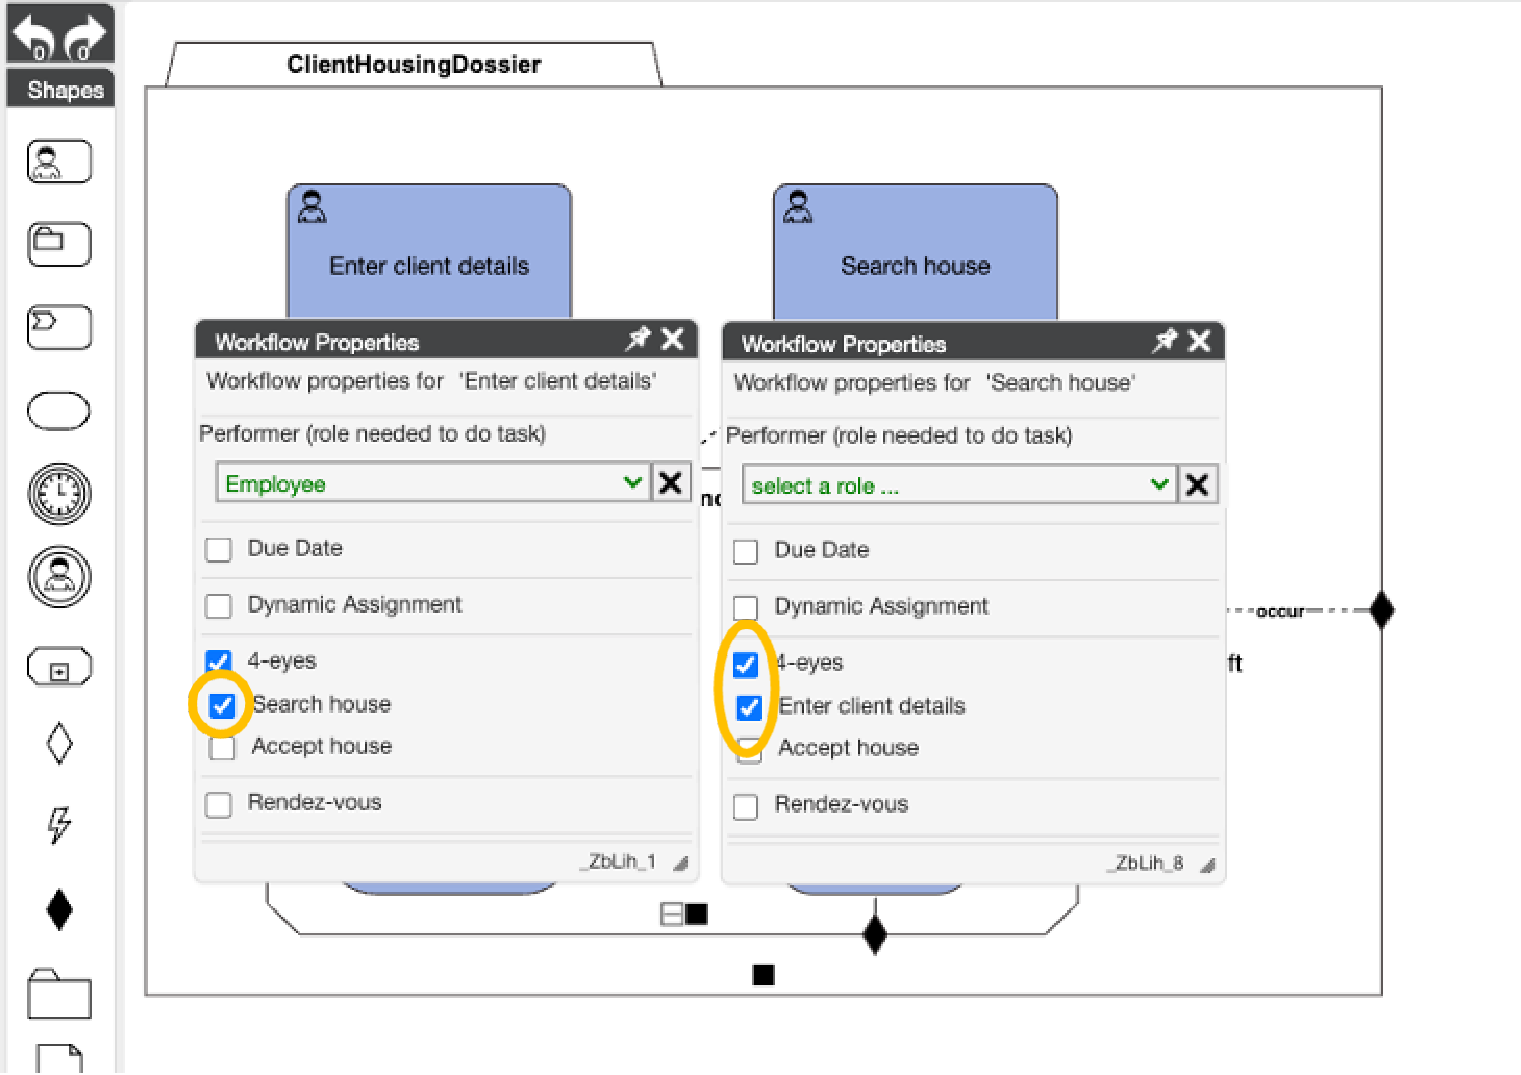Click the Shapes panel header
The width and height of the screenshot is (1521, 1075).
61,90
